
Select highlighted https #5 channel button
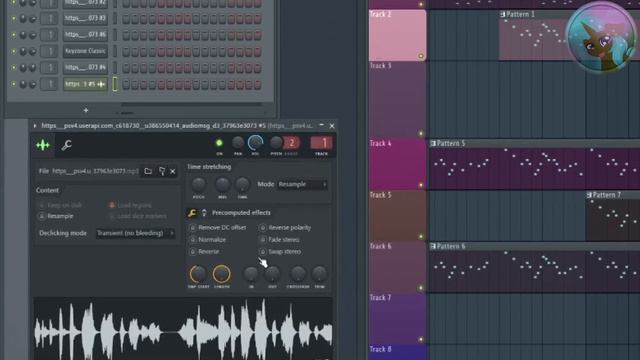[x=85, y=84]
